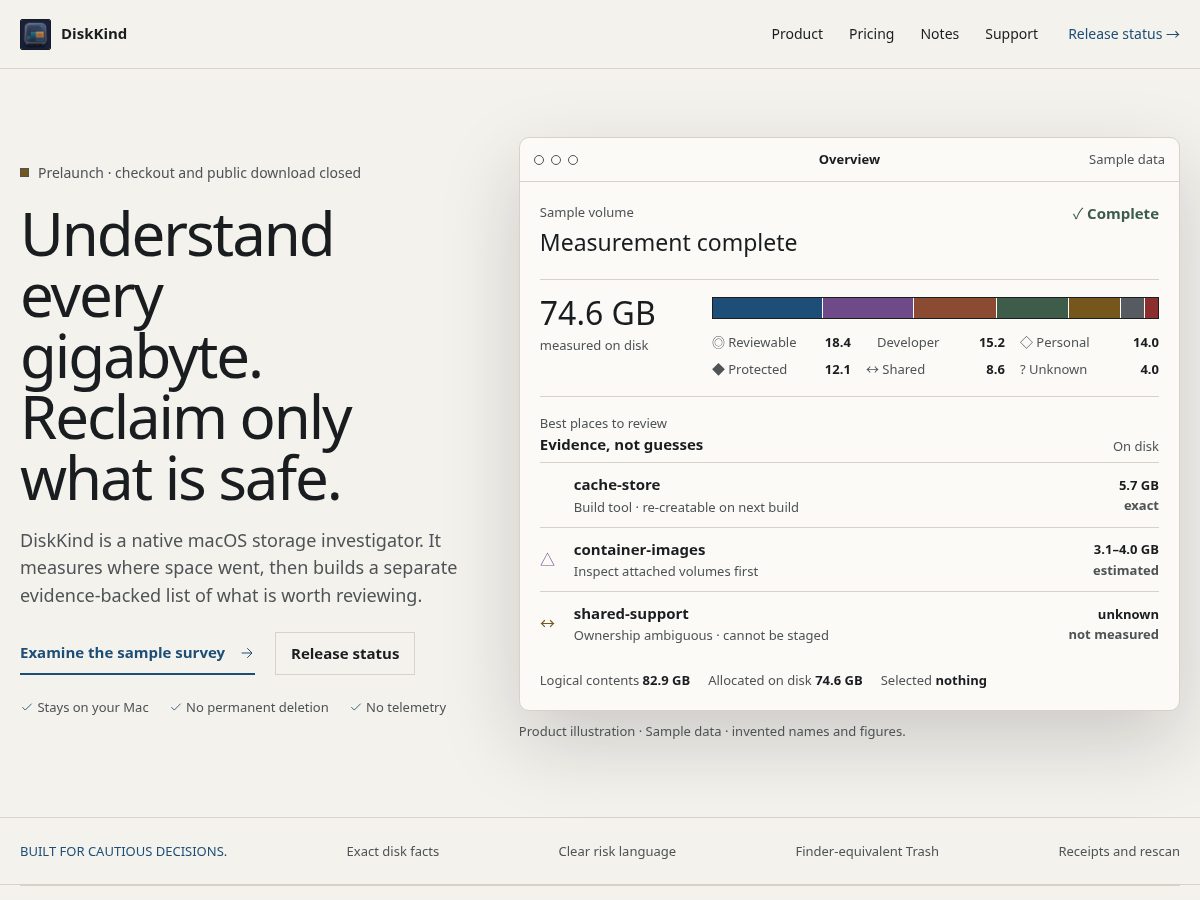Select the green Protected bar segment
1200x900 pixels.
1032,308
